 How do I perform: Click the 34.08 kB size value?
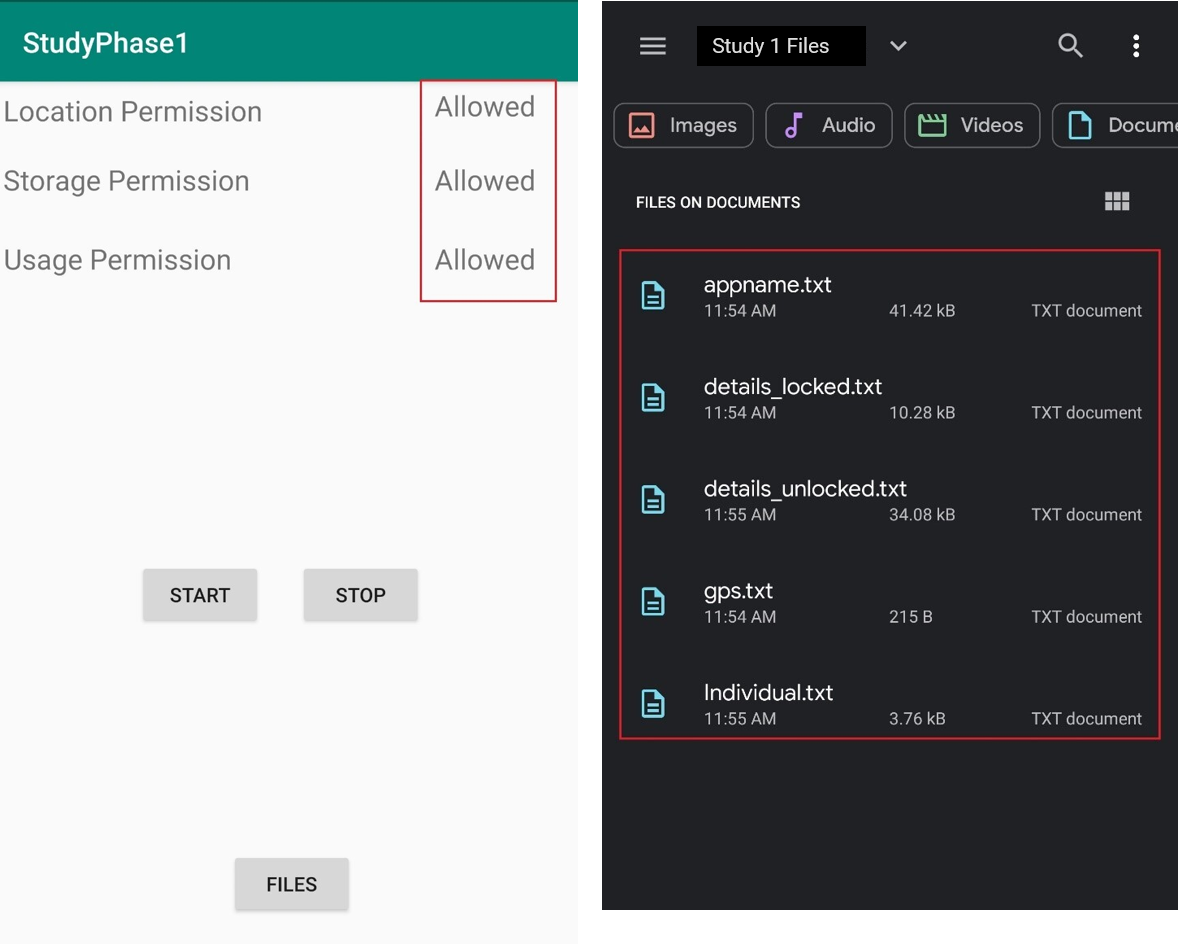pos(922,515)
